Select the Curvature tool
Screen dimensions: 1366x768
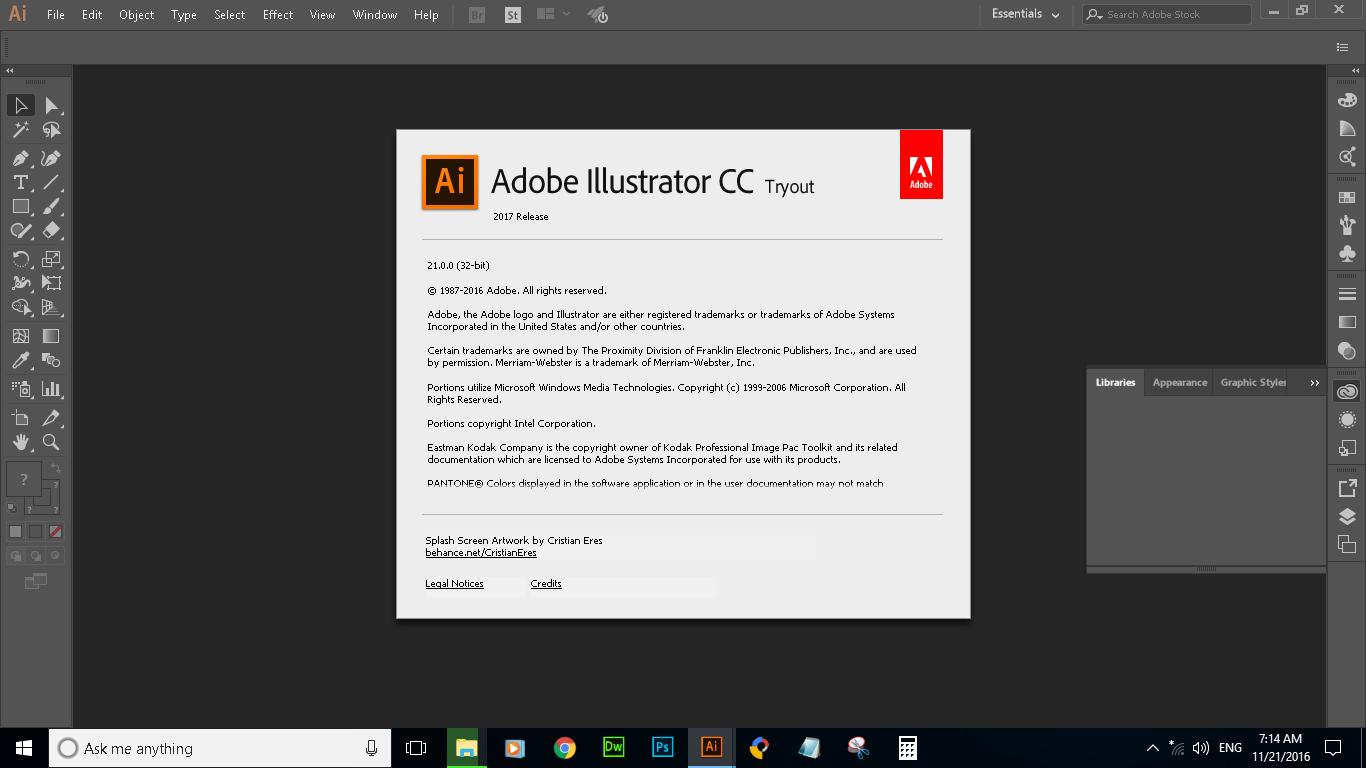[x=51, y=158]
